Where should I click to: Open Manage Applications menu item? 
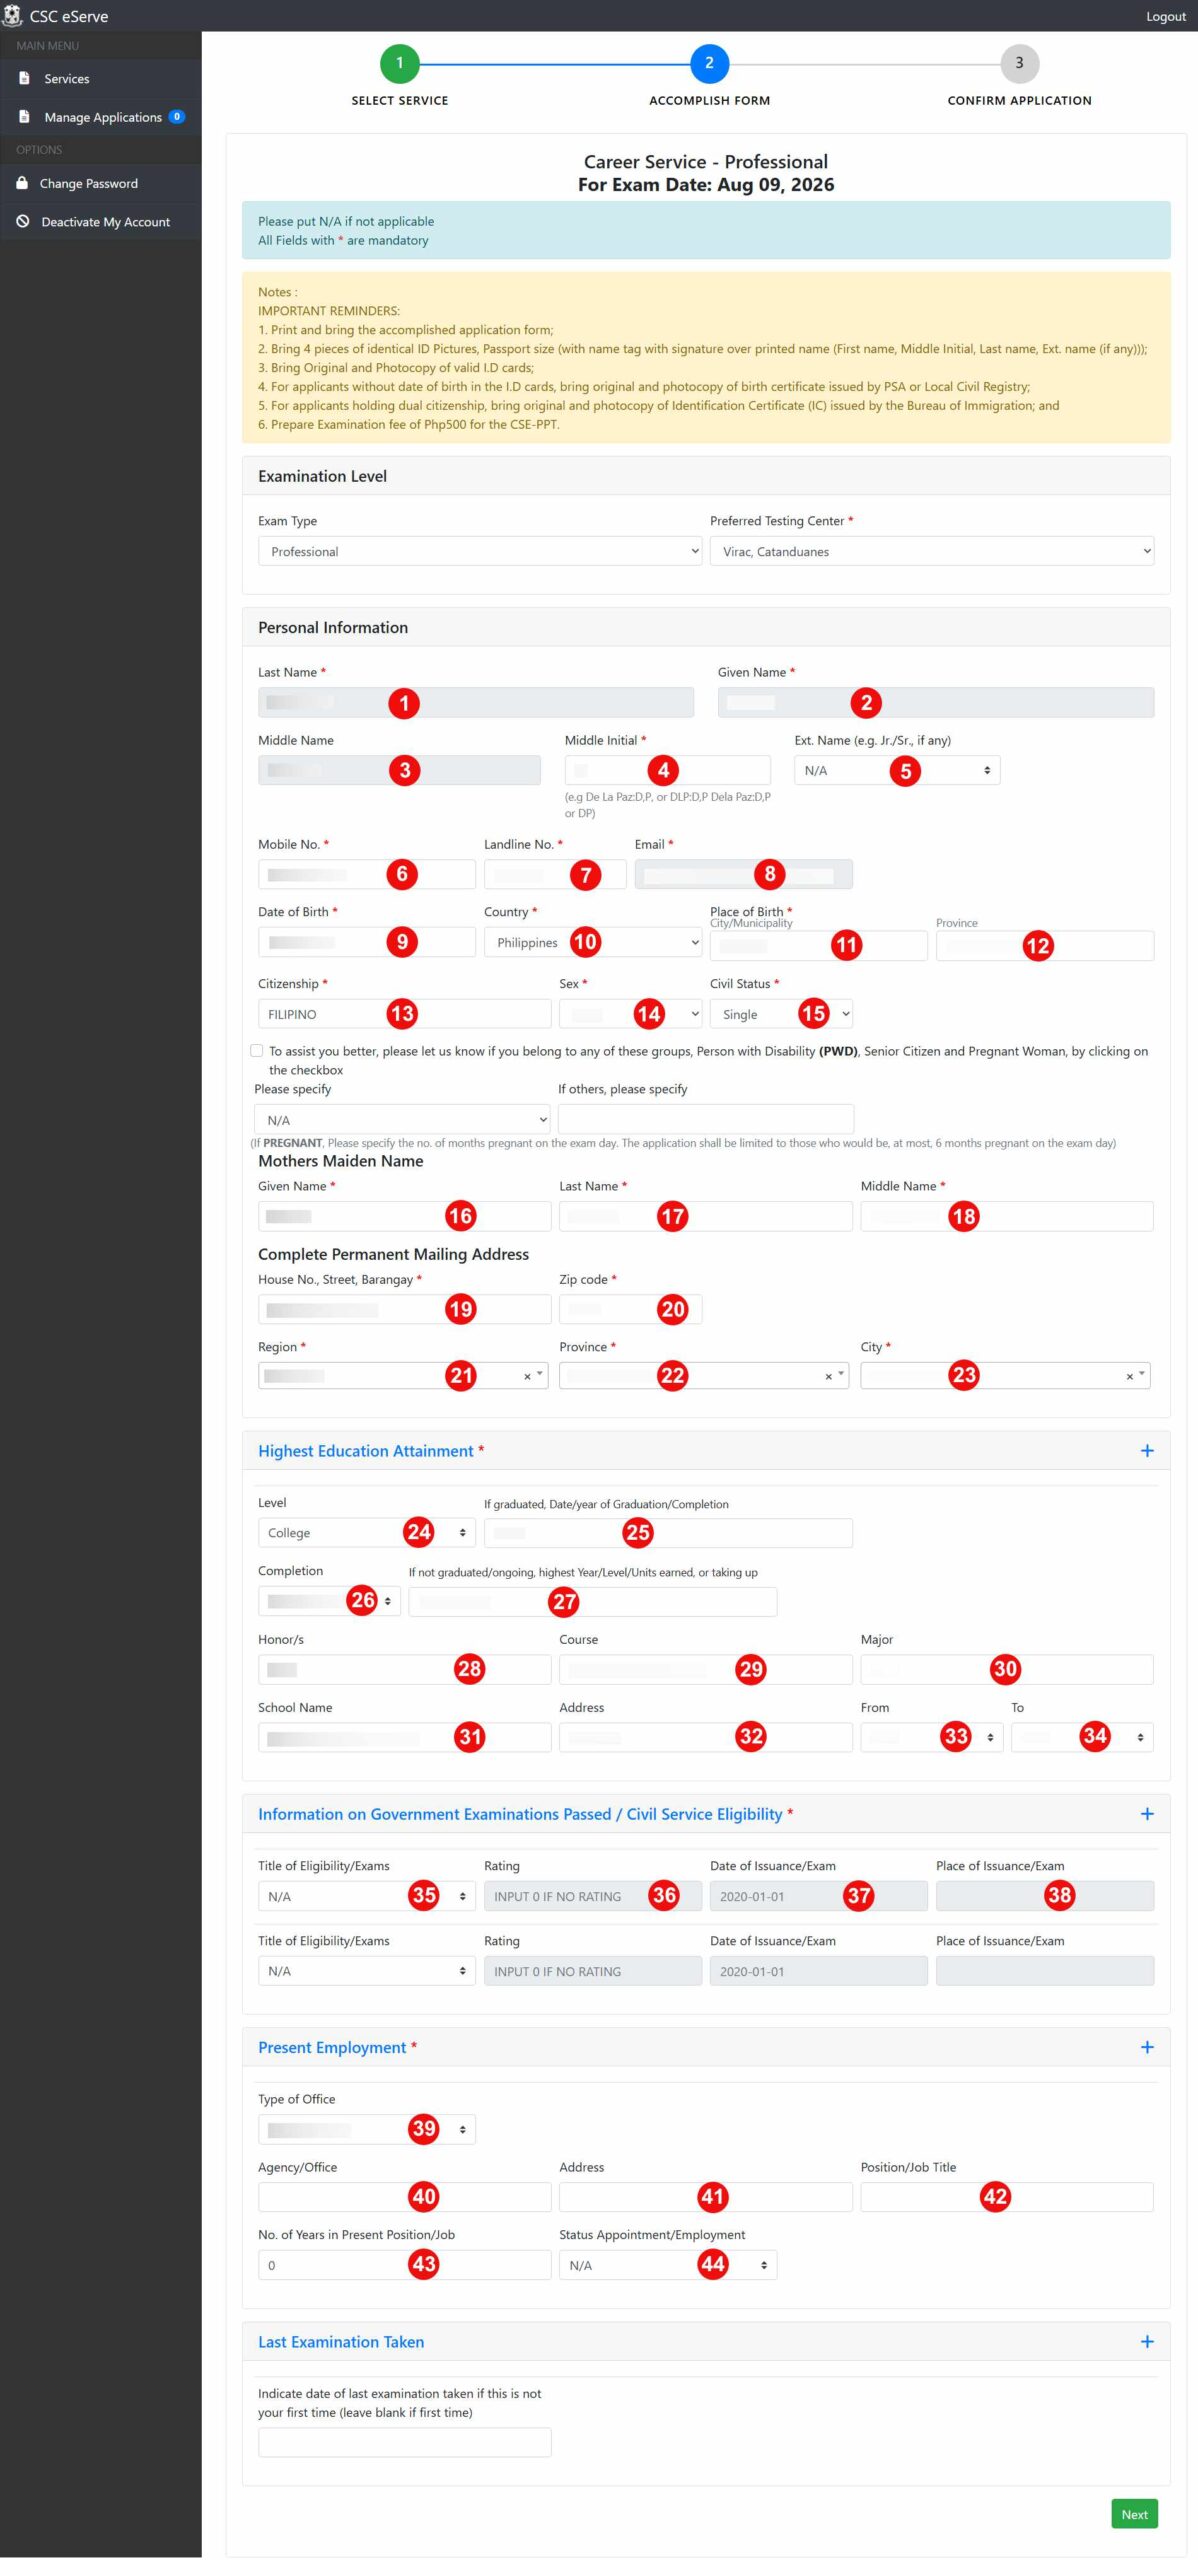(100, 117)
